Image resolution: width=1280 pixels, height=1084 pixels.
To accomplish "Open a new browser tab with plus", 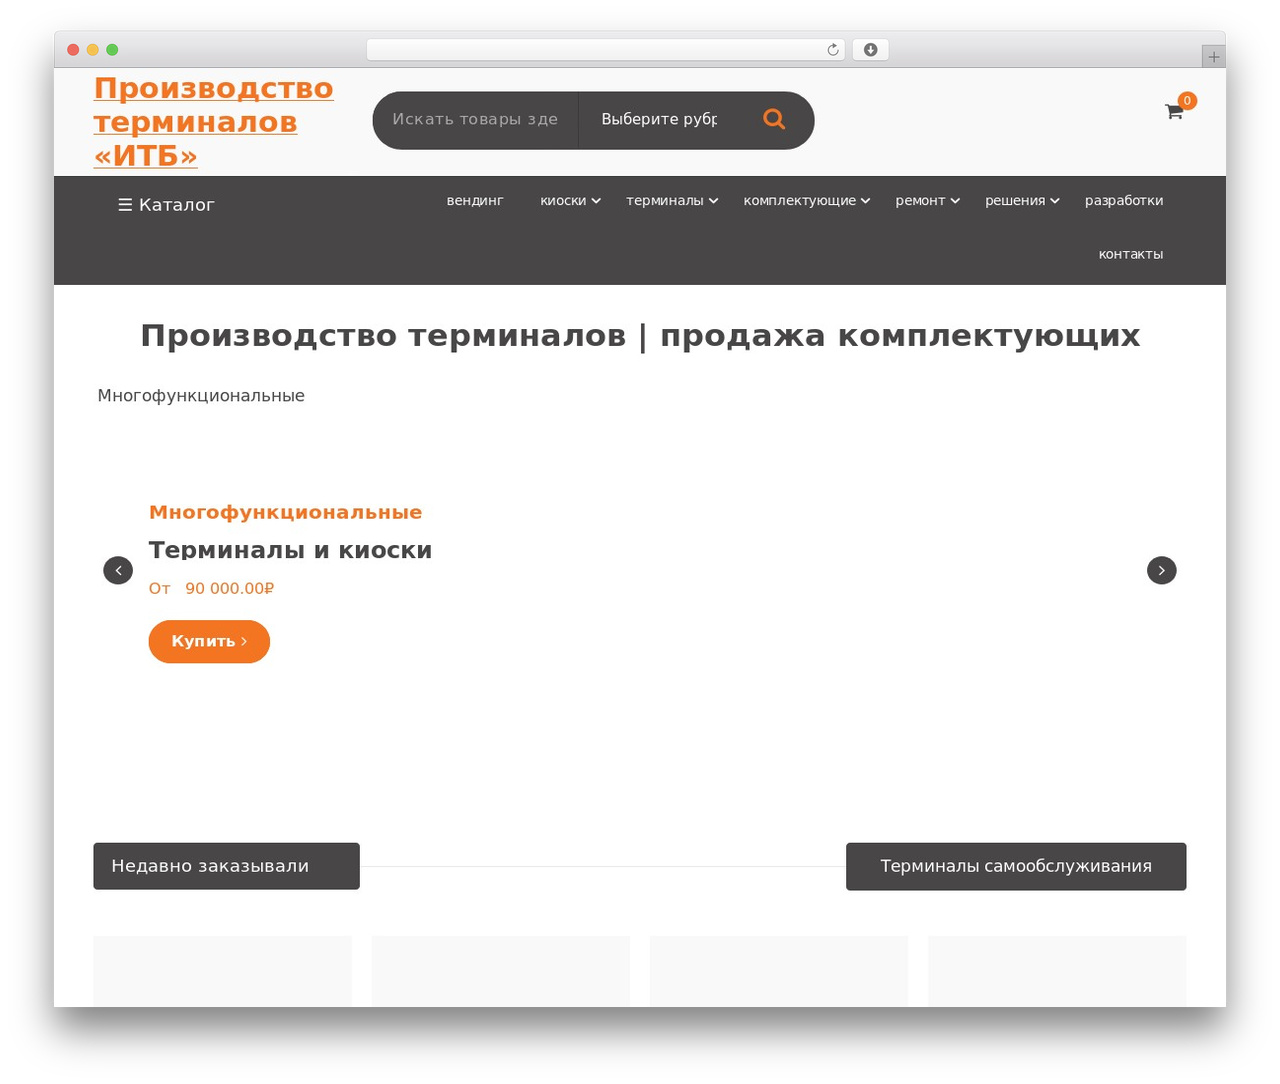I will coord(1213,57).
